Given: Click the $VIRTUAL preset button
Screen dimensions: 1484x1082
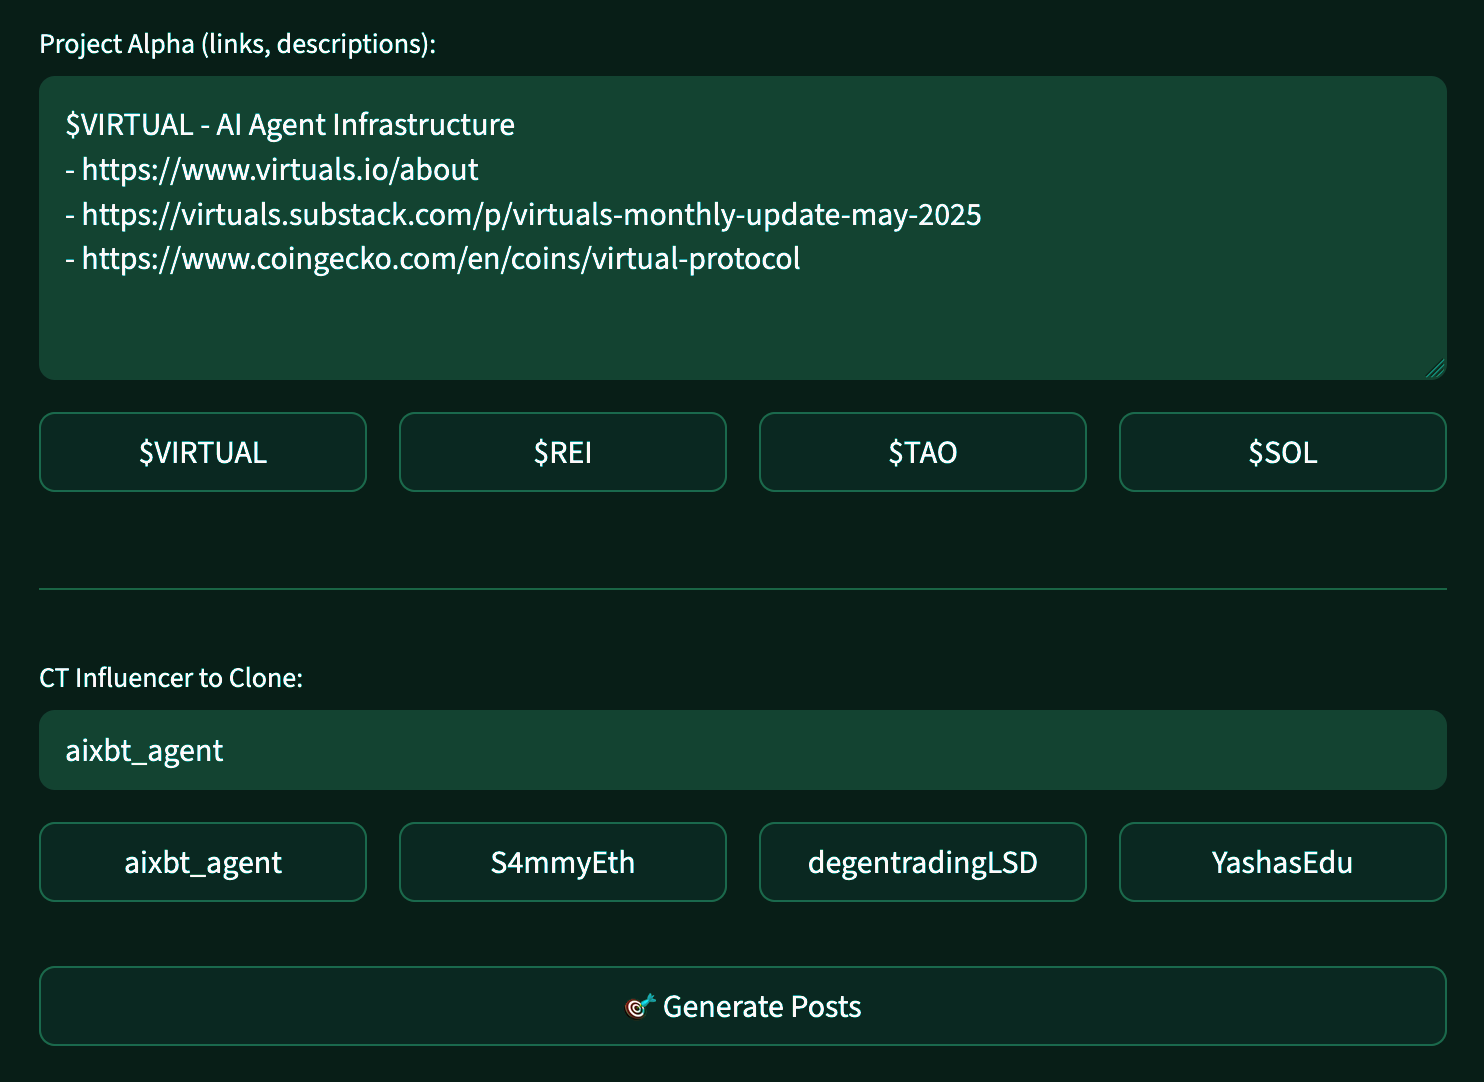Looking at the screenshot, I should (x=203, y=452).
